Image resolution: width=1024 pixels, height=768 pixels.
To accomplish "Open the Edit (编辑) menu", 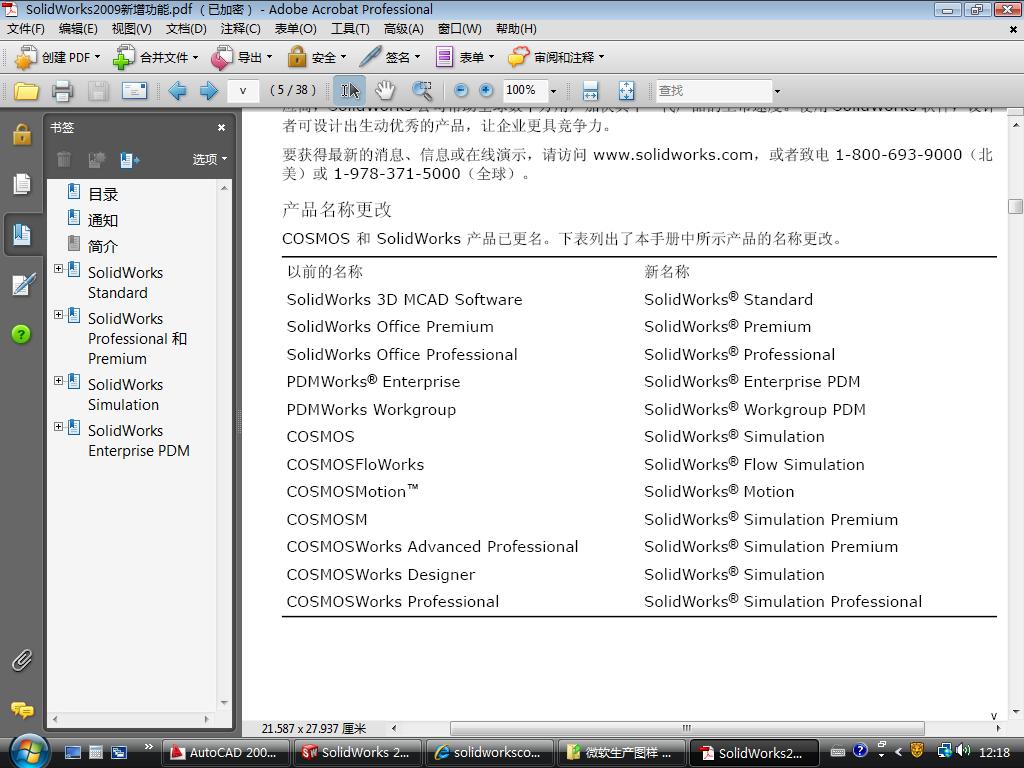I will [x=78, y=29].
